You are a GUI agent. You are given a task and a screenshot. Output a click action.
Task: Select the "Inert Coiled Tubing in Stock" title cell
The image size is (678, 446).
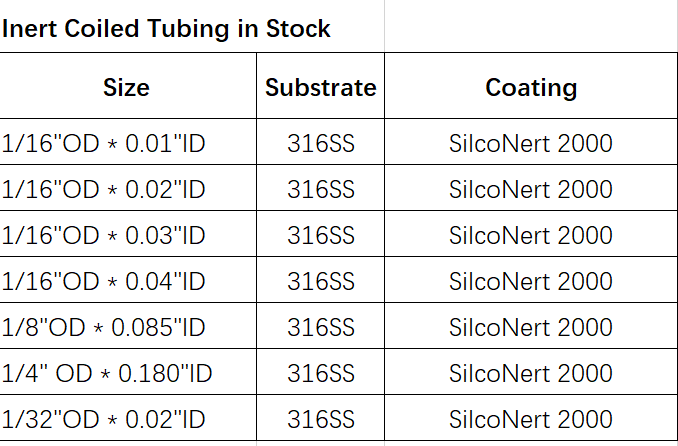[166, 29]
